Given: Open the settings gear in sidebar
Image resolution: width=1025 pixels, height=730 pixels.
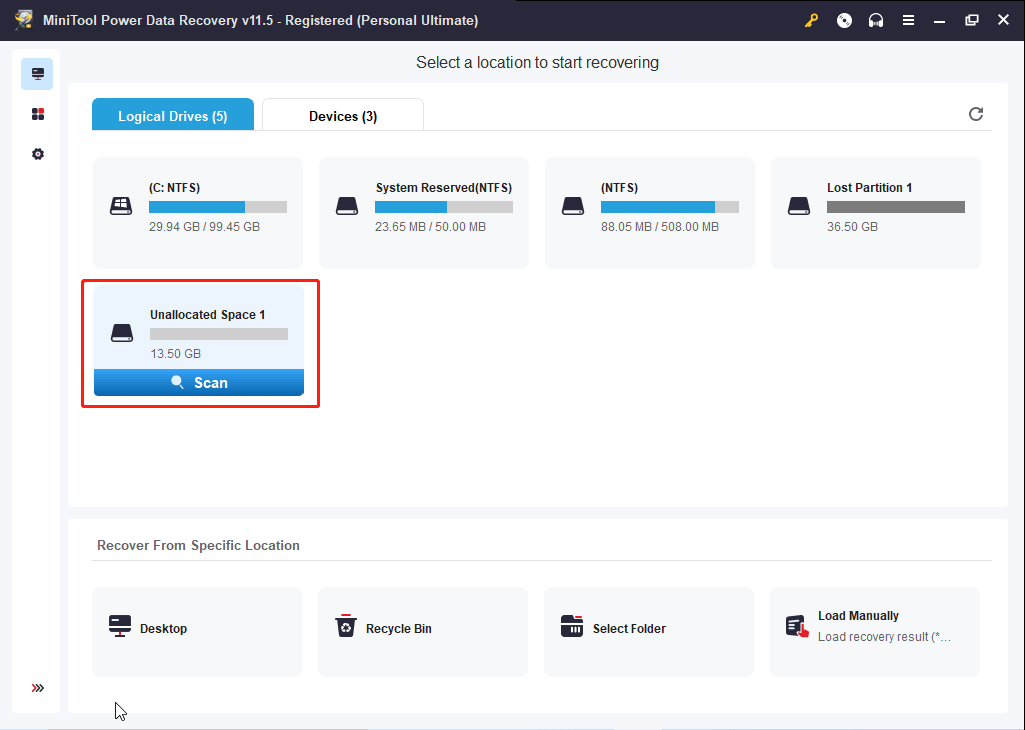Looking at the screenshot, I should coord(38,154).
